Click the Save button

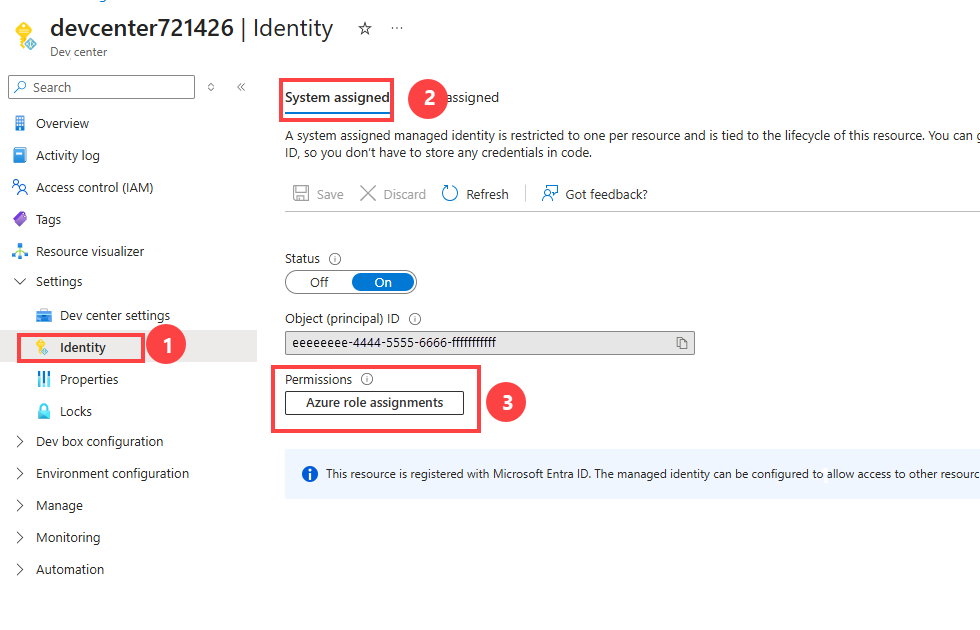(318, 194)
